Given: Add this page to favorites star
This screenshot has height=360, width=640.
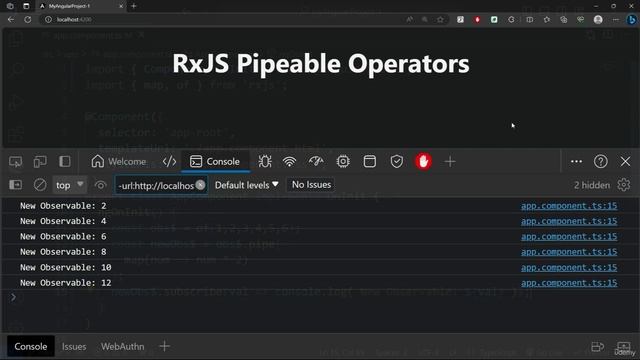Looking at the screenshot, I should coord(440,19).
